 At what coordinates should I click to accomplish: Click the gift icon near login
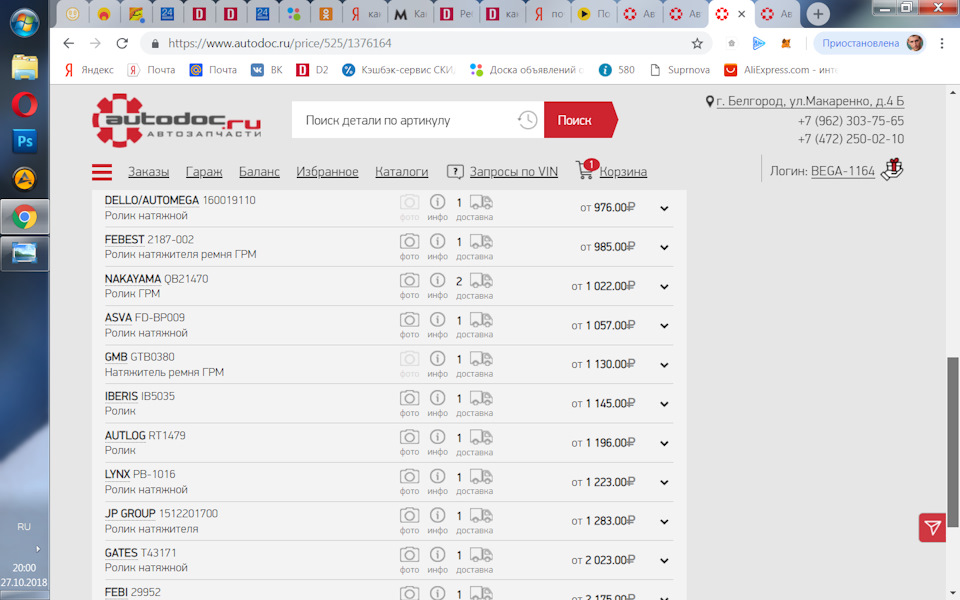click(x=892, y=169)
